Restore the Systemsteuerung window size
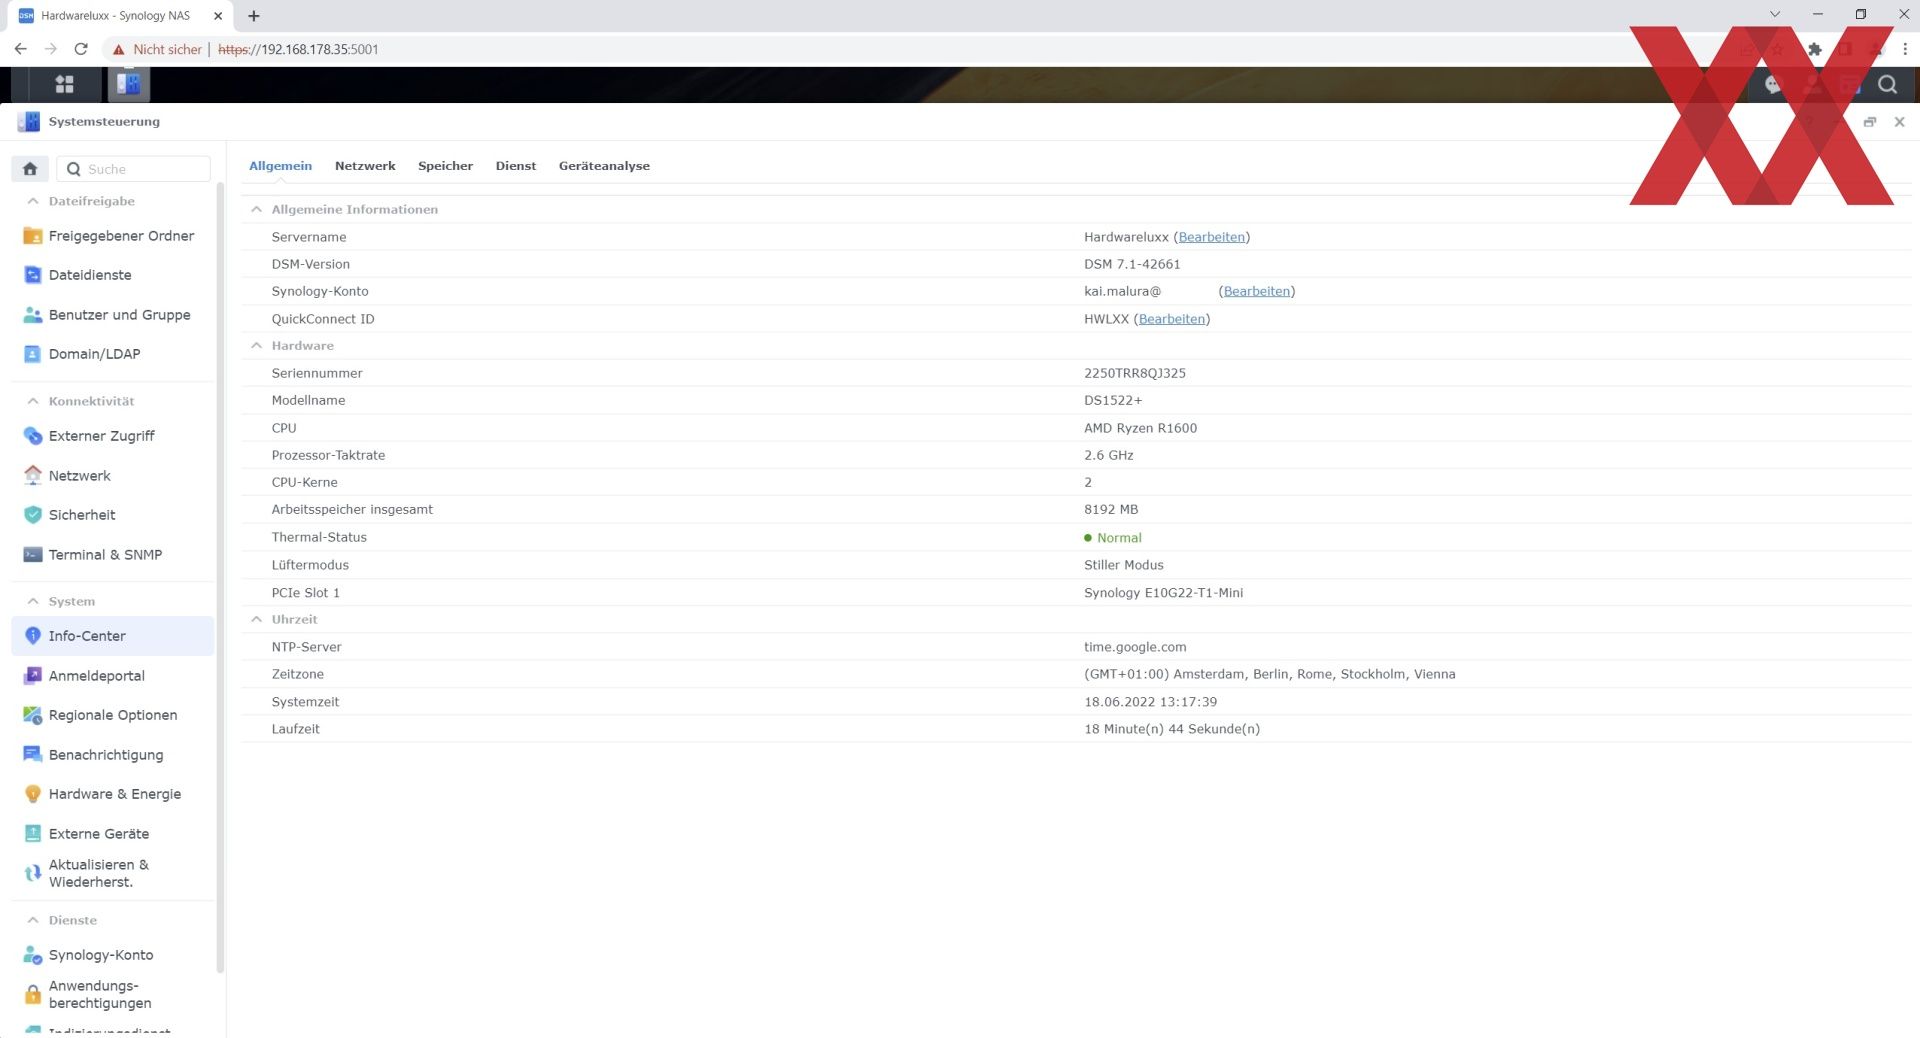This screenshot has height=1038, width=1920. click(1869, 122)
